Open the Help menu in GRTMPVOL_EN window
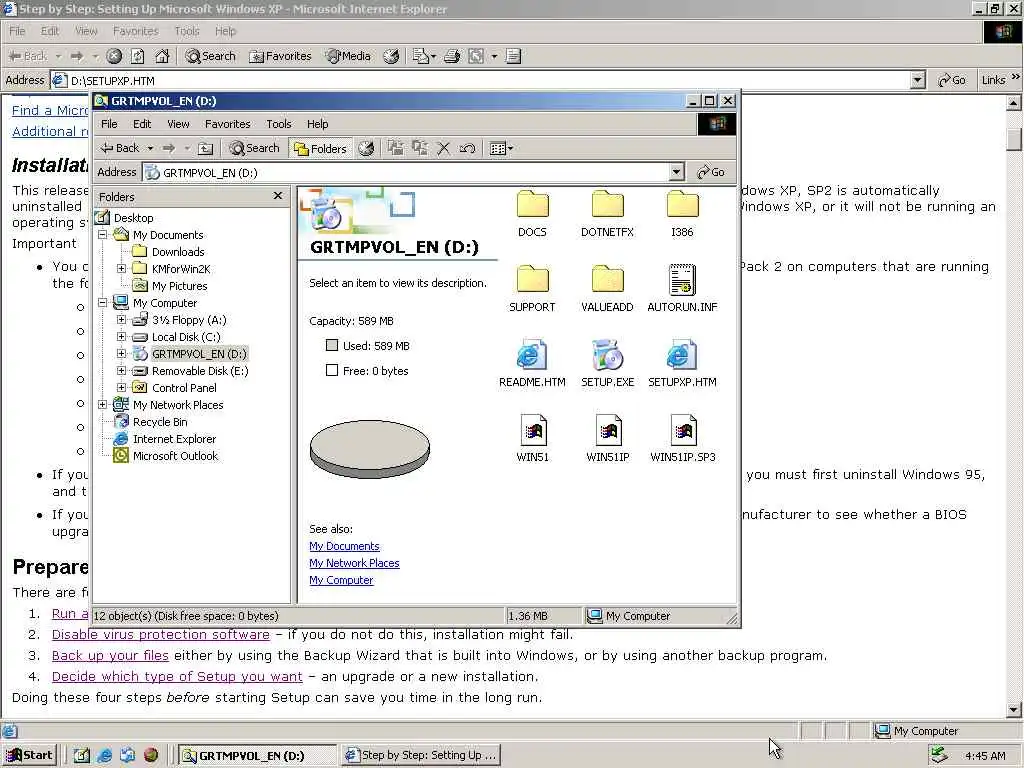 click(317, 123)
